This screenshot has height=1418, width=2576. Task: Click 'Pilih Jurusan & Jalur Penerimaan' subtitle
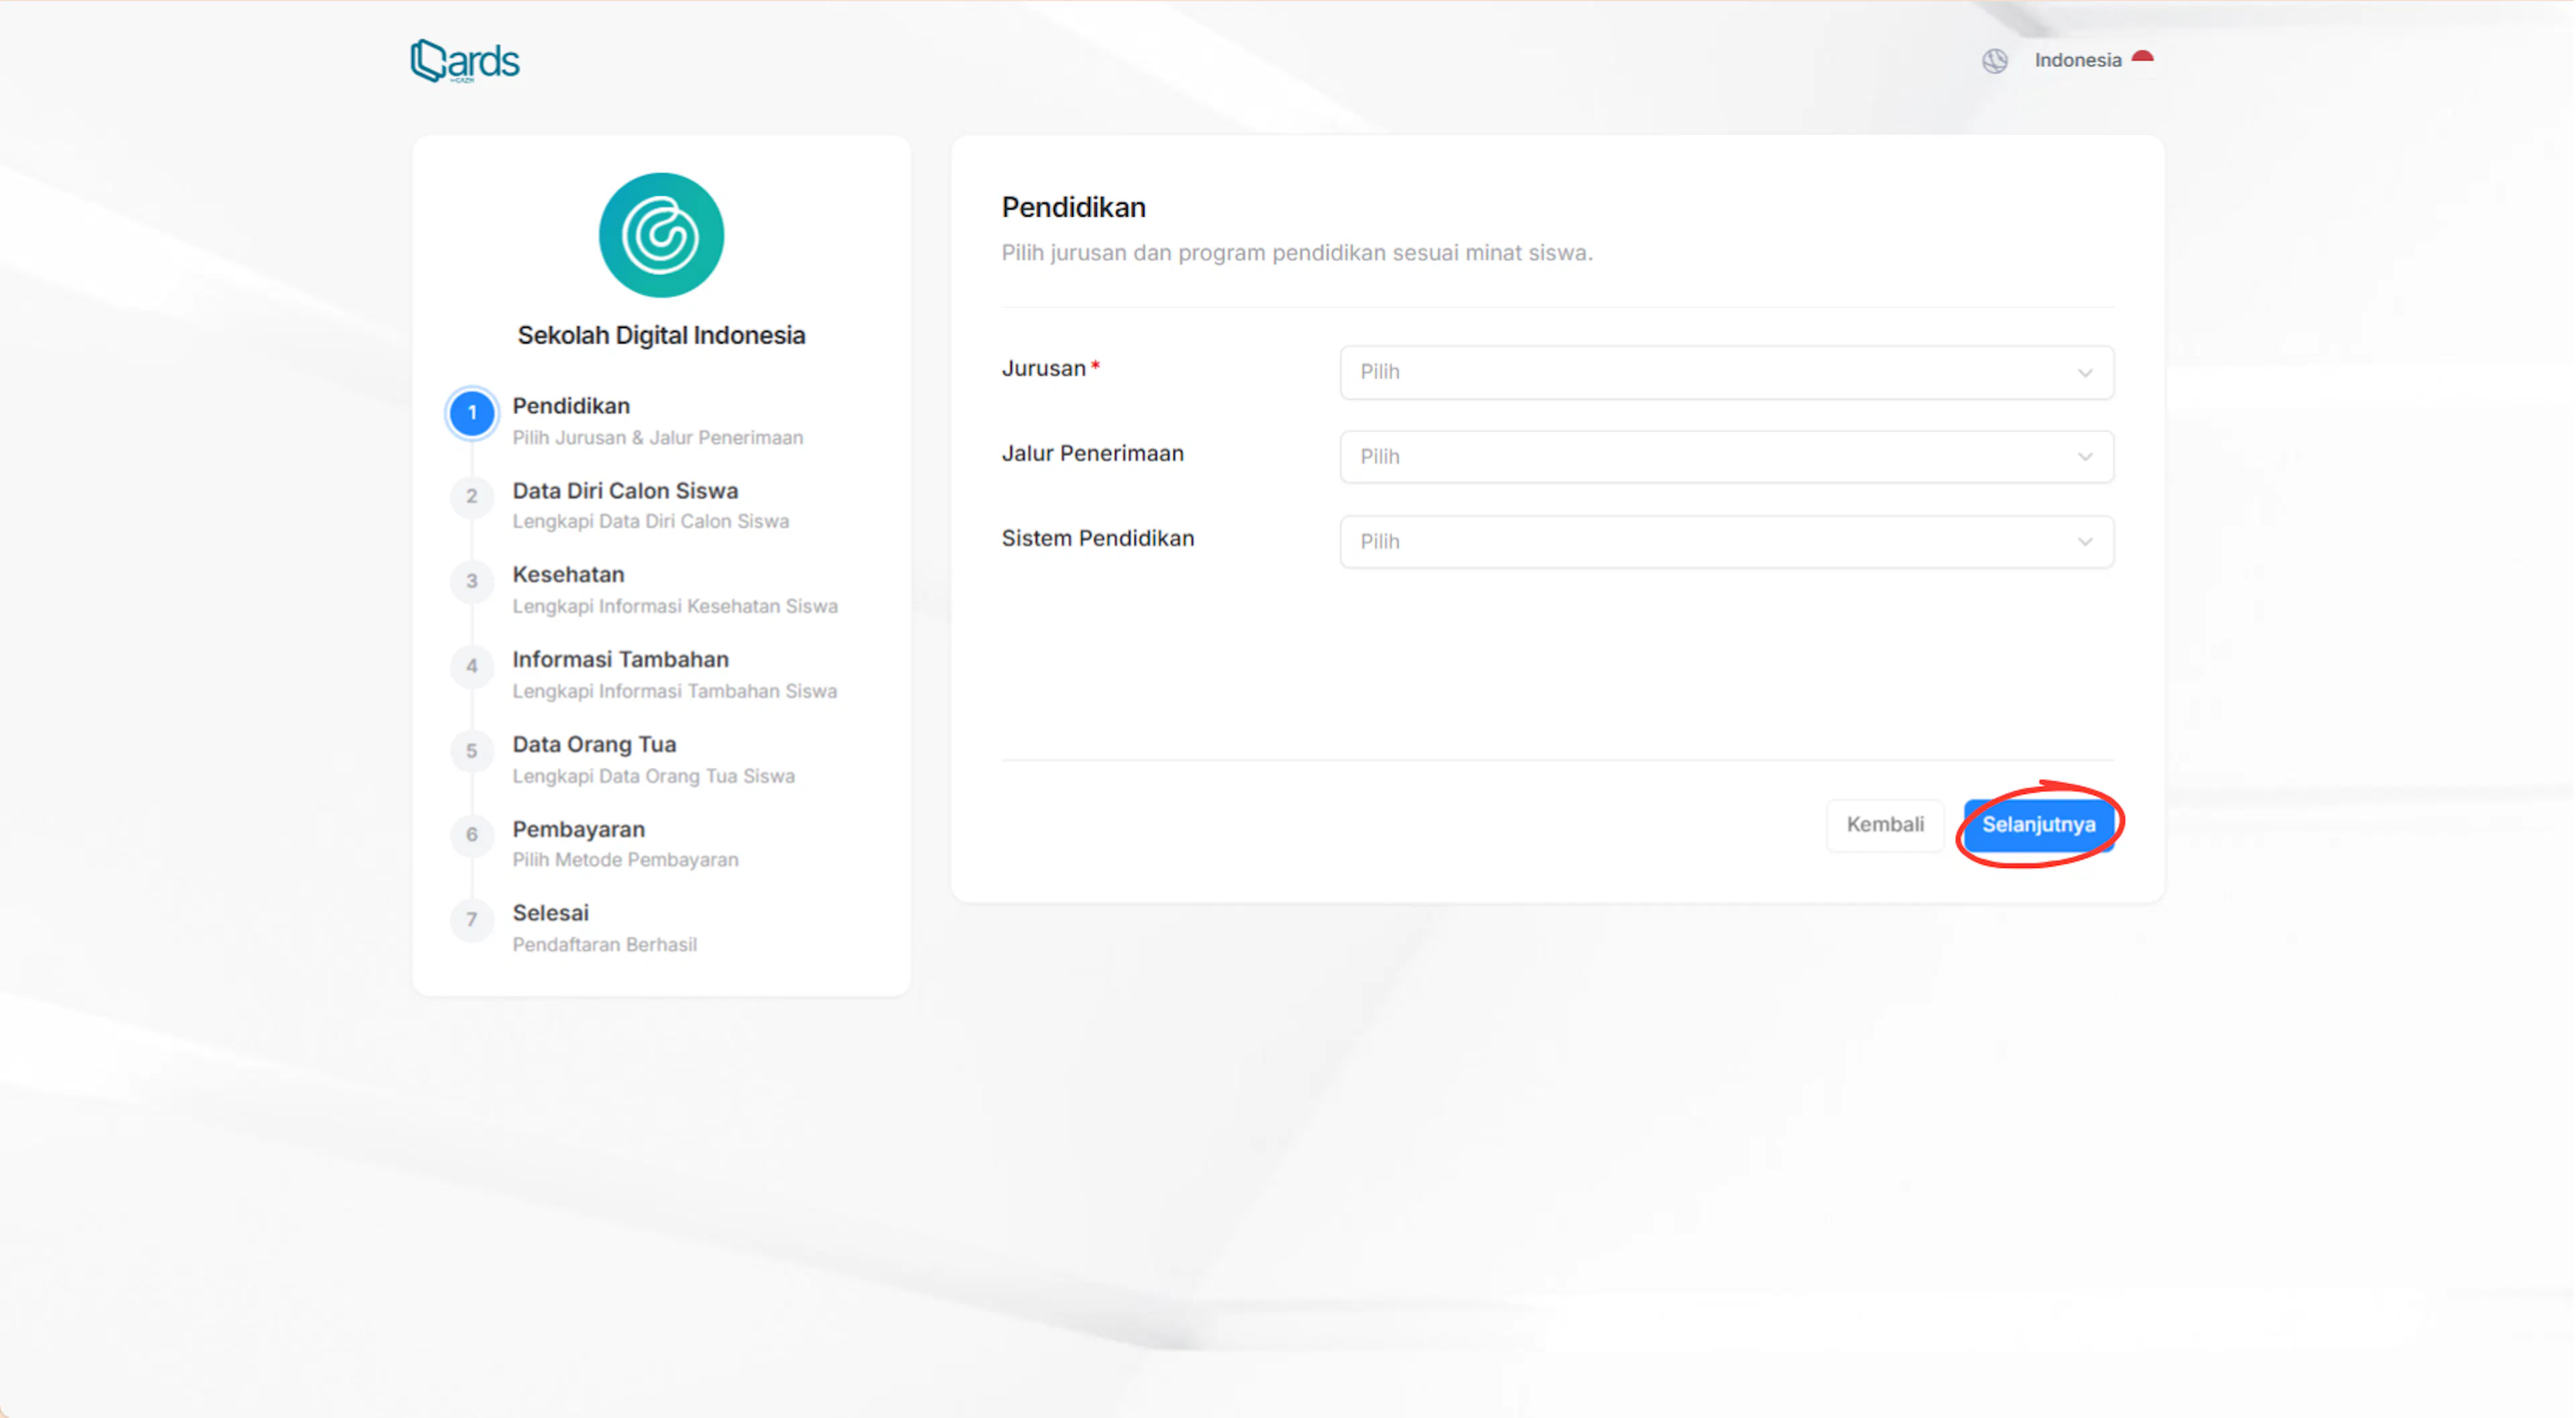click(658, 438)
